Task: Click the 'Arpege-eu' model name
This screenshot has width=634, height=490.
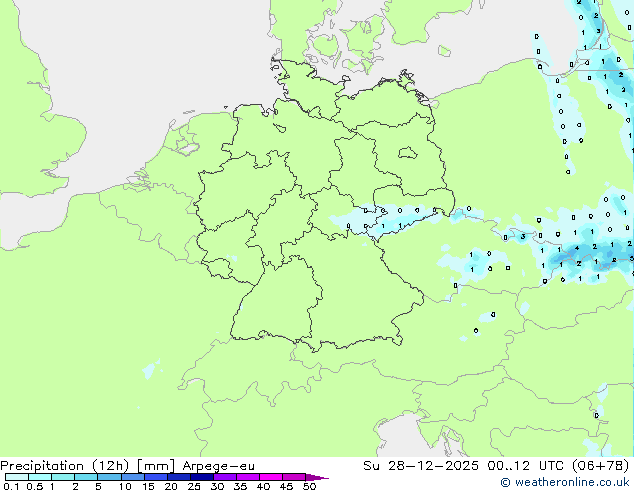Action: (x=219, y=466)
